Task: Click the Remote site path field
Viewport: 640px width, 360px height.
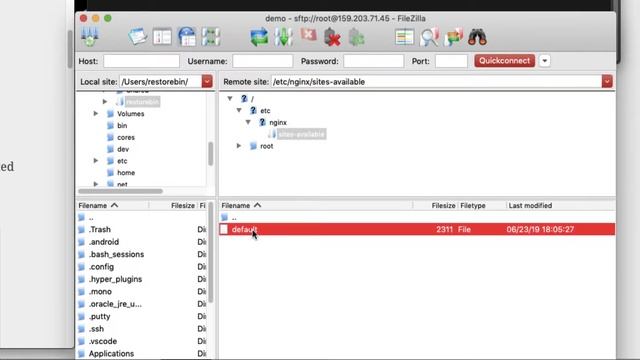Action: tap(437, 82)
